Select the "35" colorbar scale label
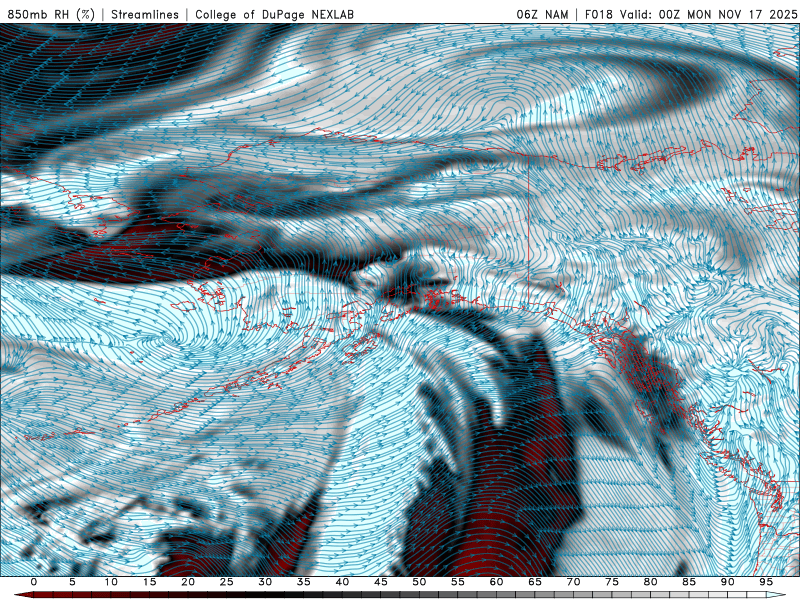The width and height of the screenshot is (800, 600). pyautogui.click(x=304, y=582)
